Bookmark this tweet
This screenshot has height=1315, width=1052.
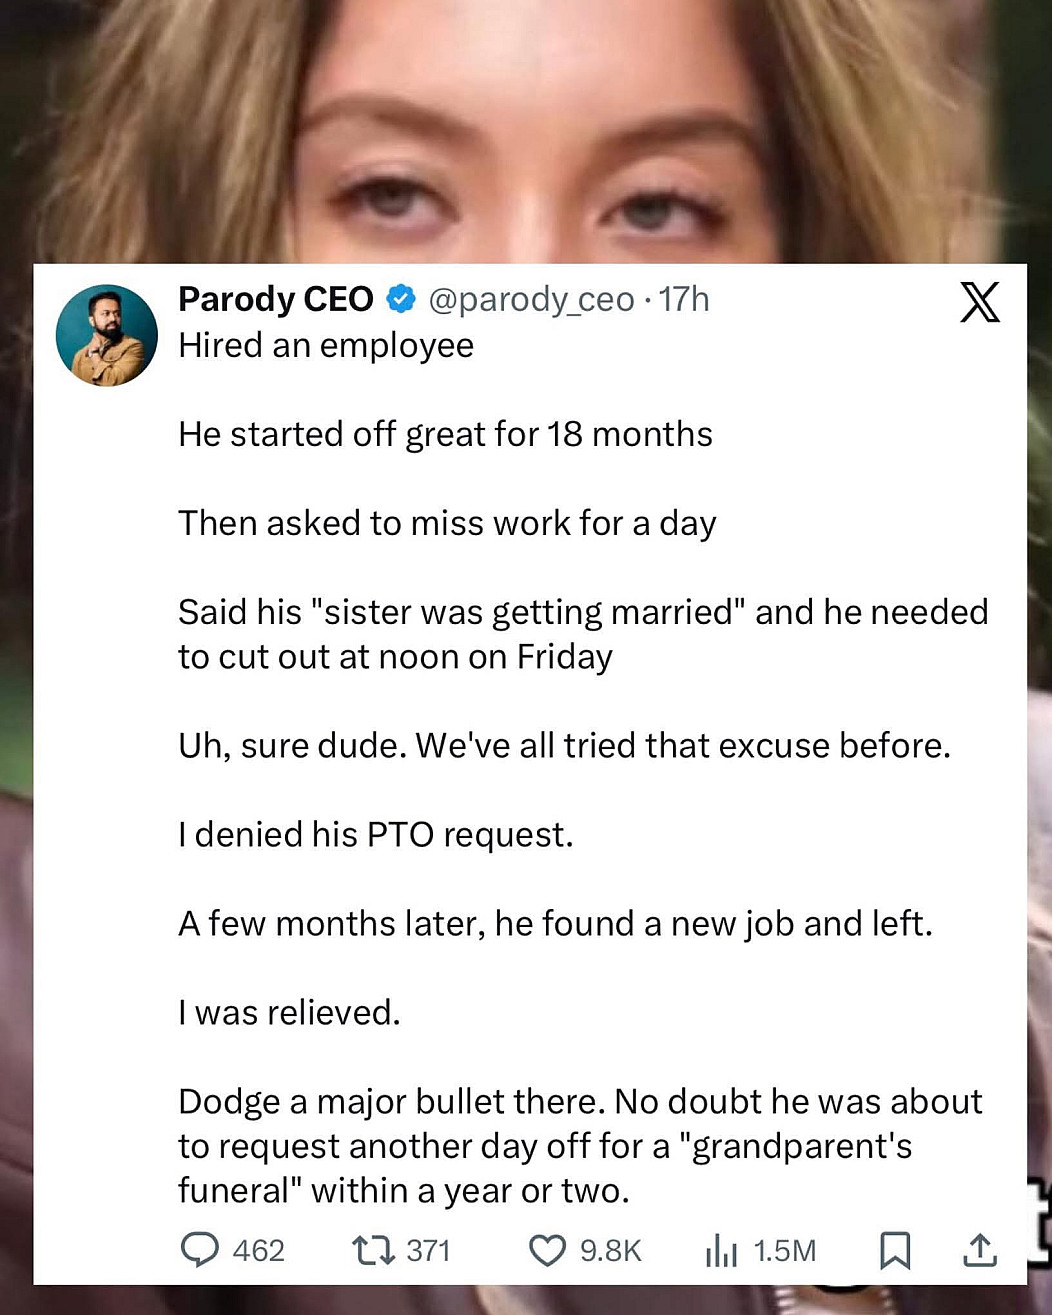pos(894,1250)
